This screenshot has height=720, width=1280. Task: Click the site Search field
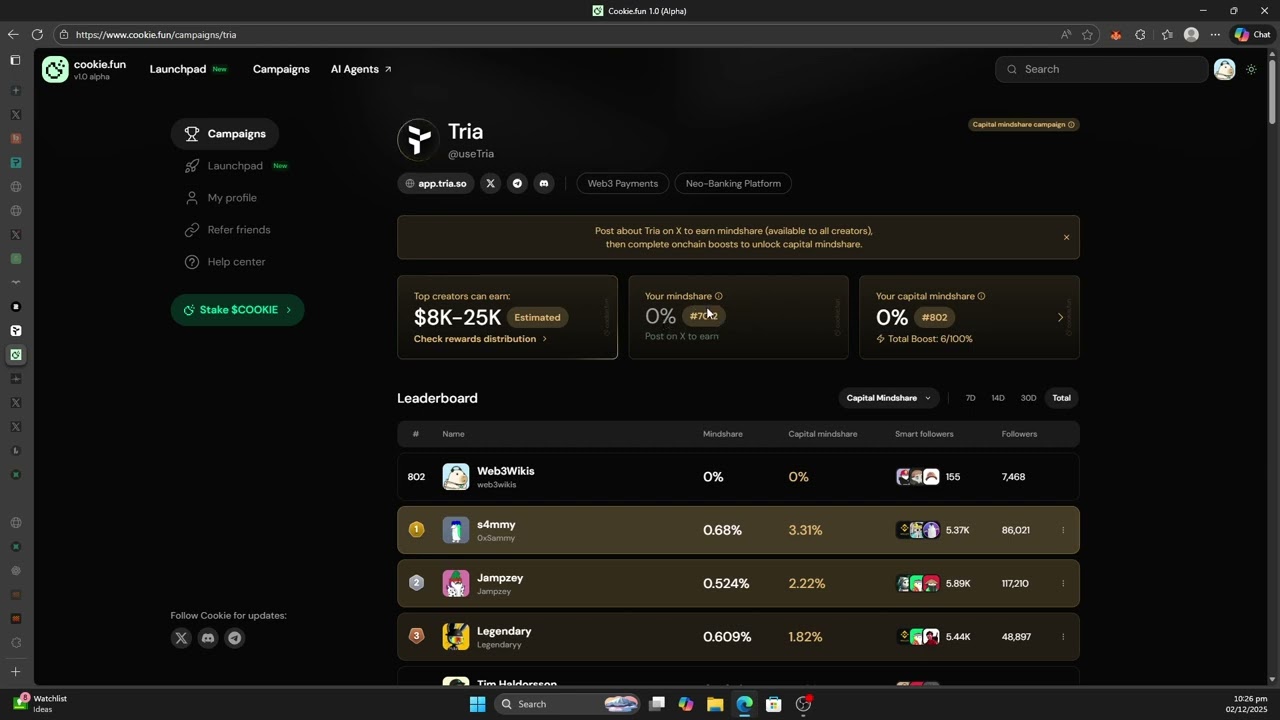click(1102, 69)
